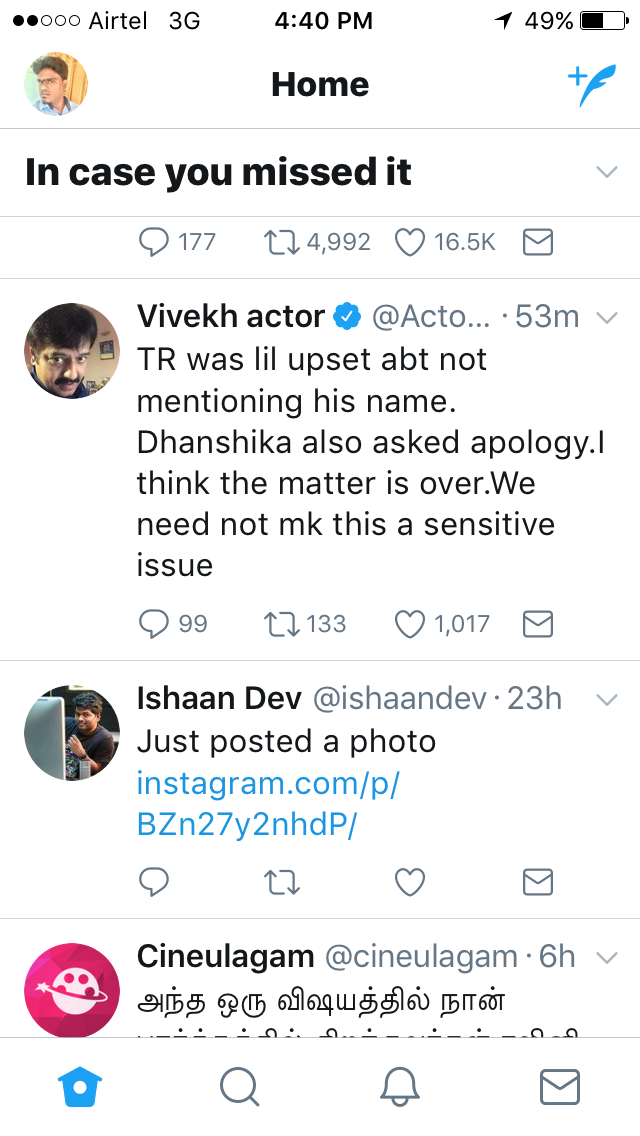Open the Cineulagam profile name
Image resolution: width=640 pixels, height=1136 pixels.
tap(225, 957)
